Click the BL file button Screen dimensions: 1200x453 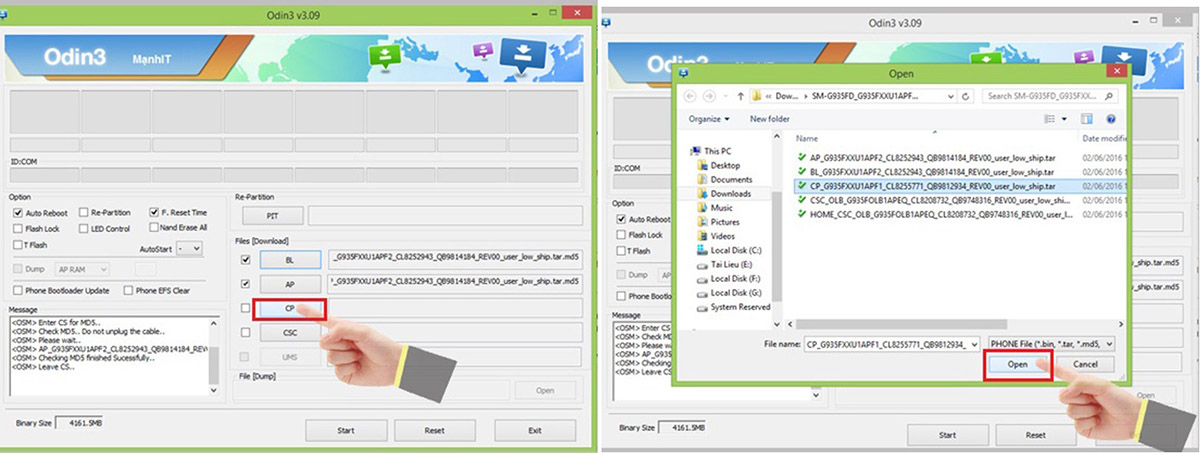tap(289, 259)
